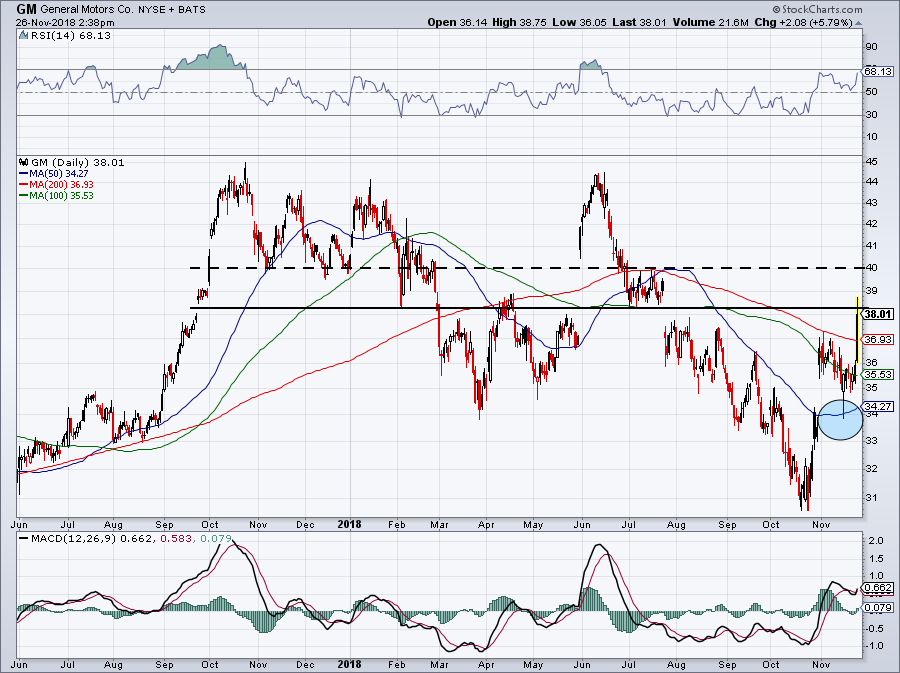Click the green 35.53 tag on price axis
The width and height of the screenshot is (900, 673).
pos(878,374)
